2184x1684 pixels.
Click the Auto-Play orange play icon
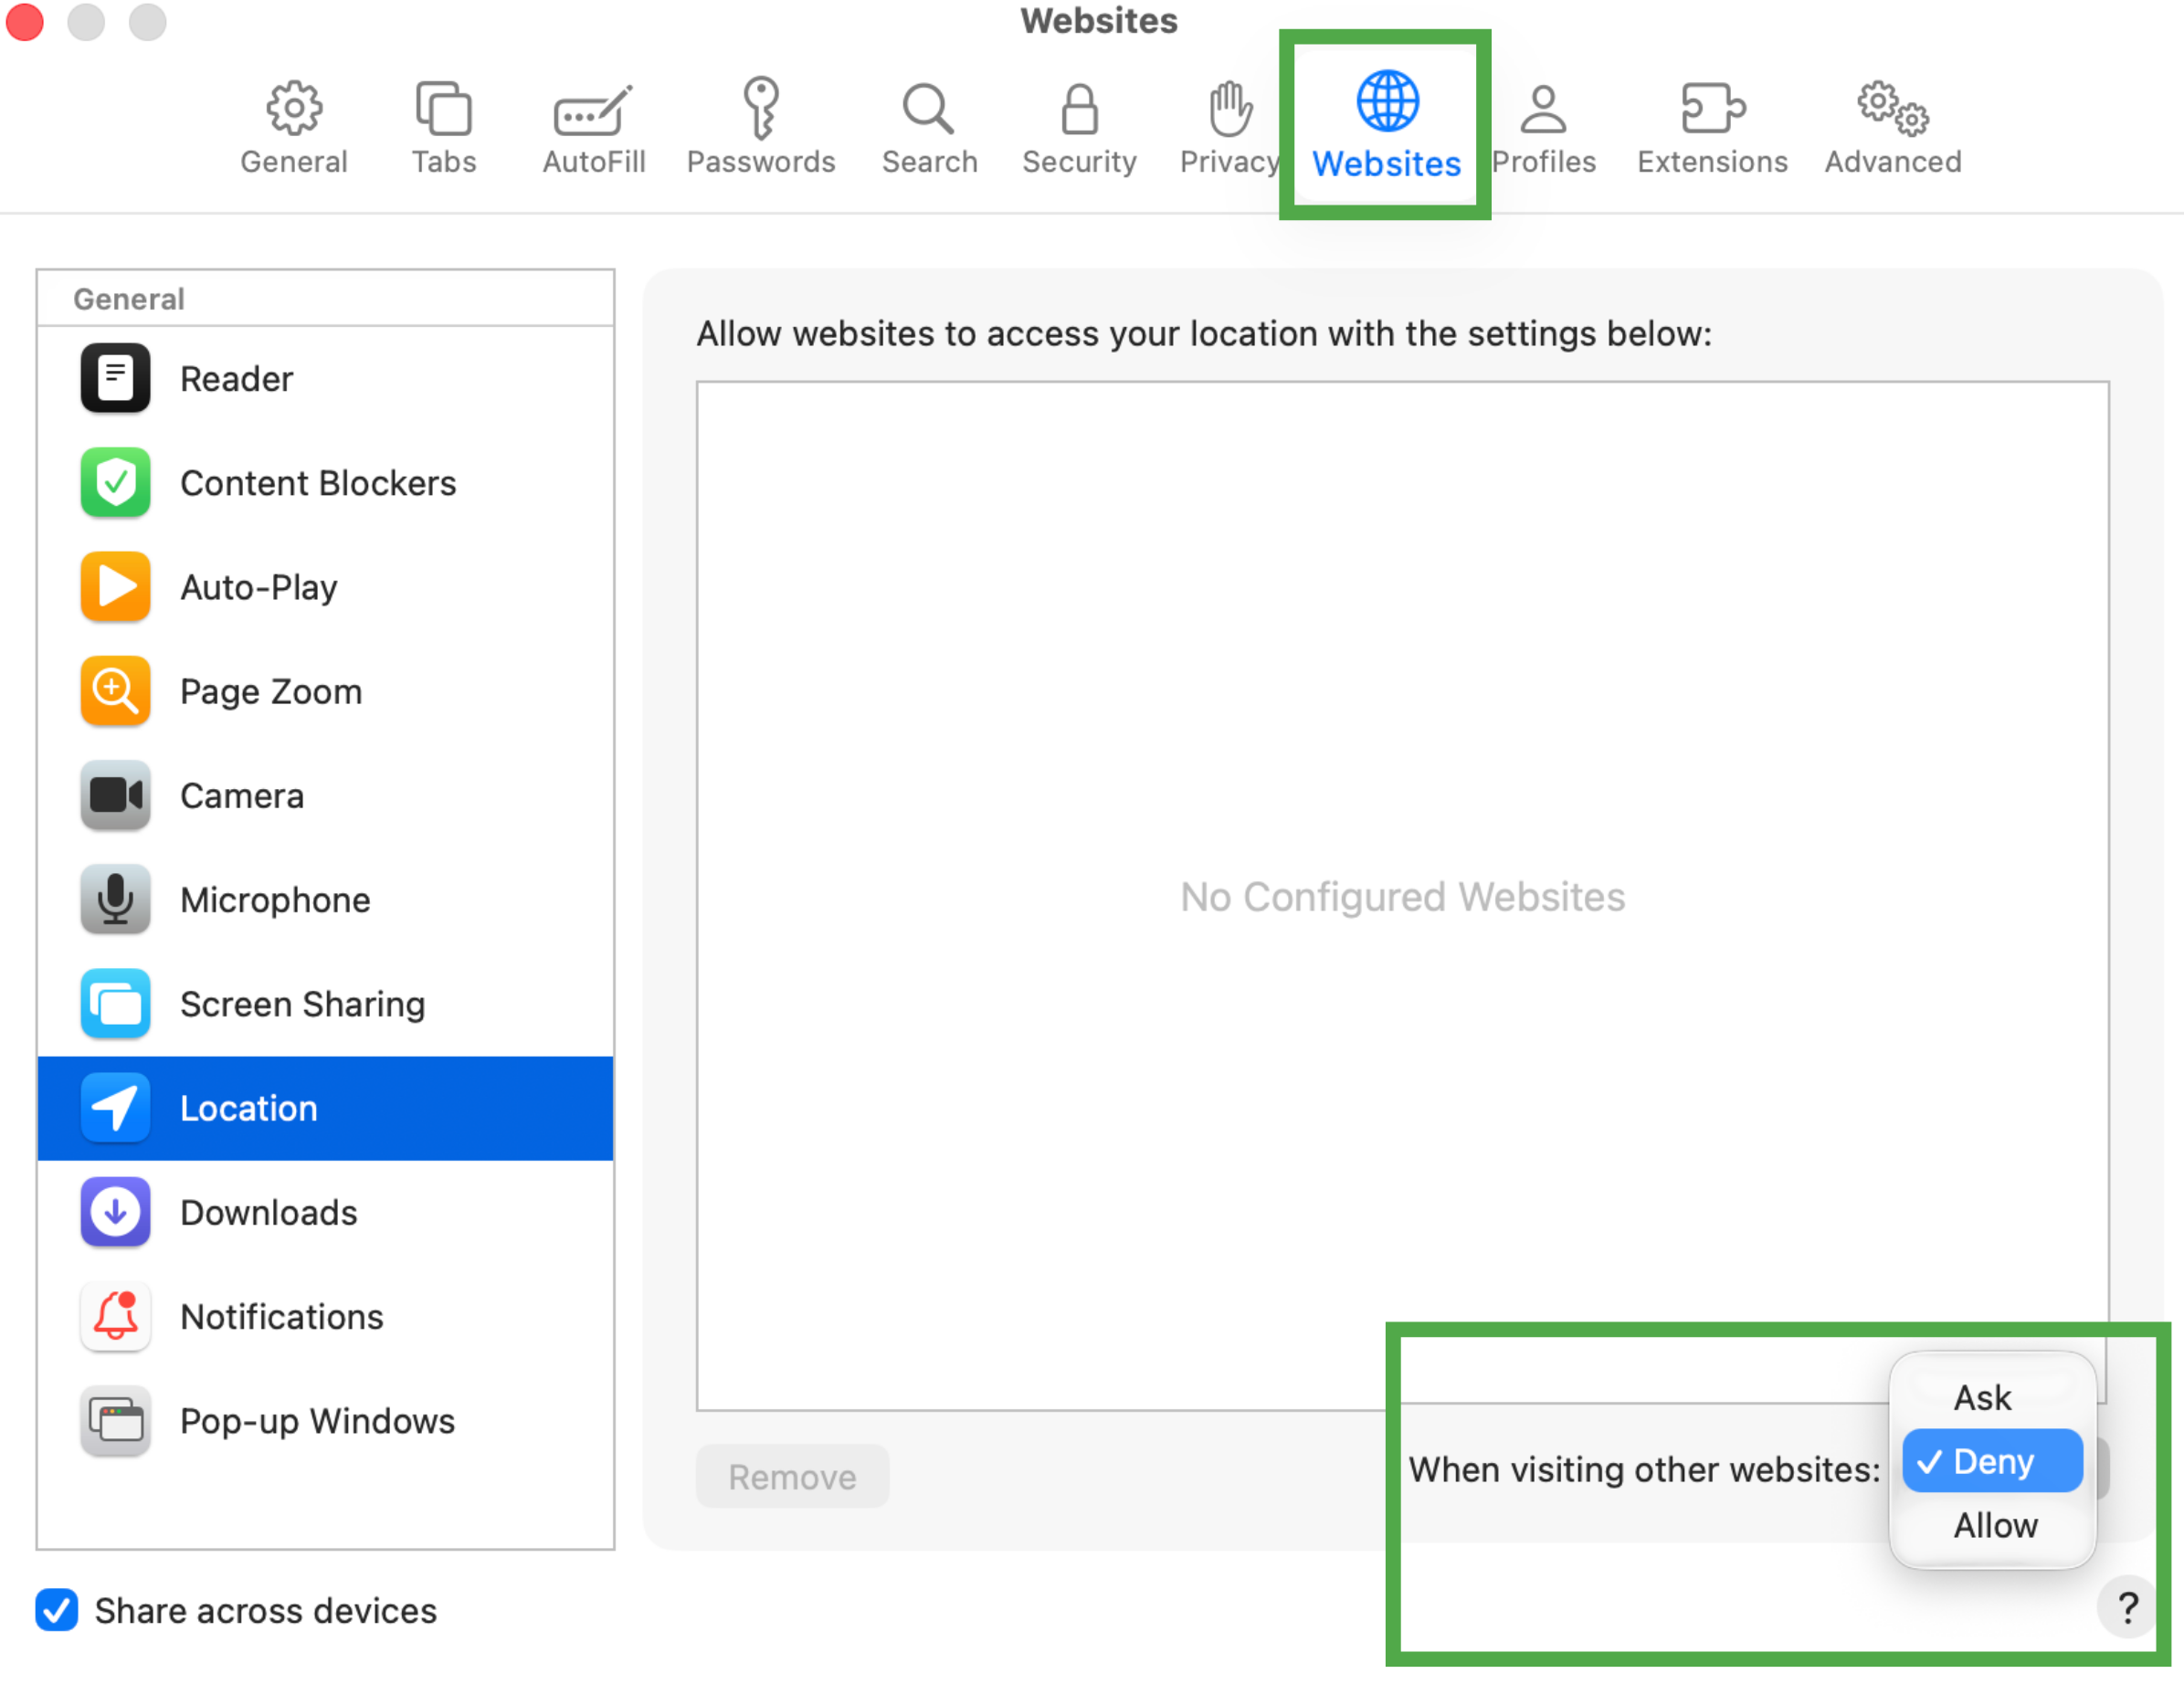115,586
